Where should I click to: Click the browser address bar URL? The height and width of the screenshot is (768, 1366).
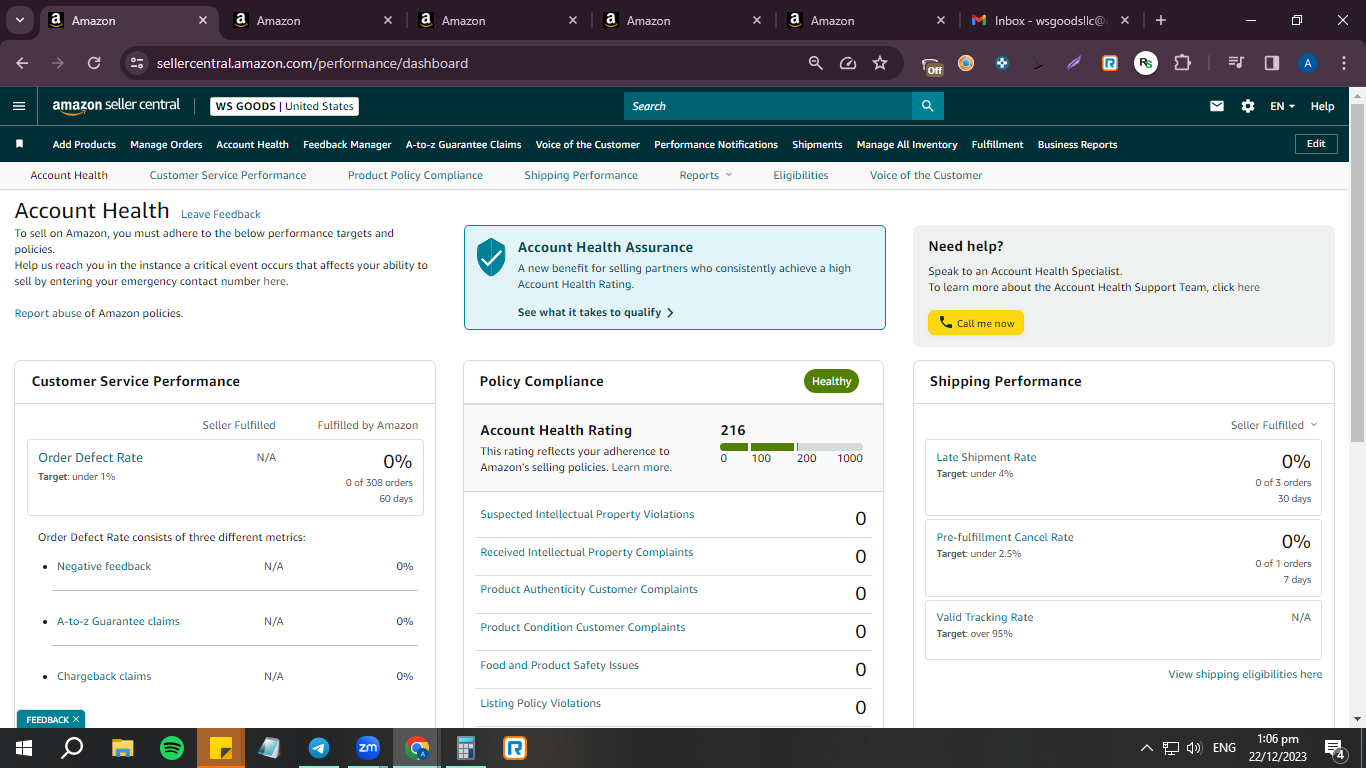coord(312,63)
